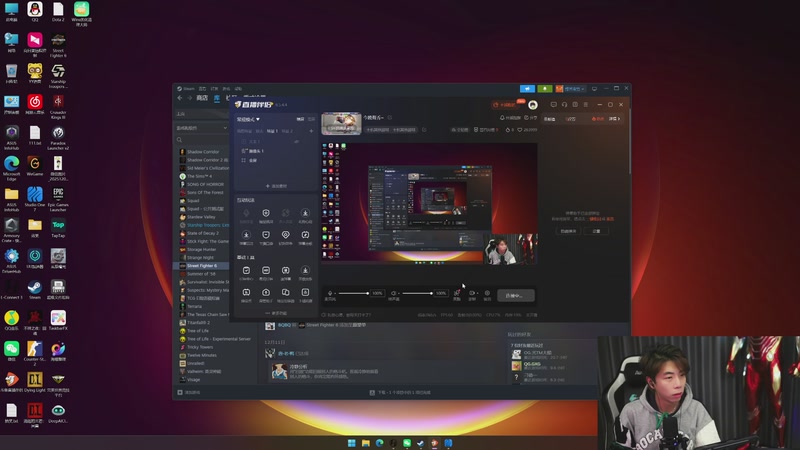The height and width of the screenshot is (450, 800).
Task: Click 添加游戏 at the bottom of Steam
Action: [189, 392]
